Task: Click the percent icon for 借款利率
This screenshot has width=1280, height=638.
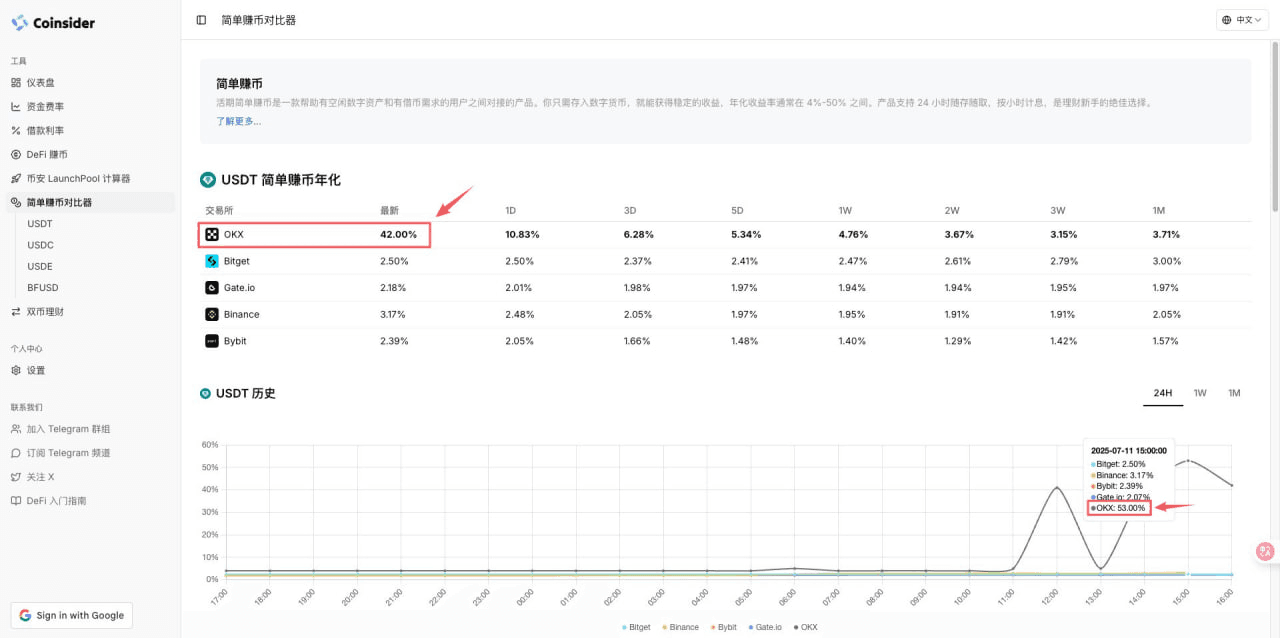Action: point(16,130)
